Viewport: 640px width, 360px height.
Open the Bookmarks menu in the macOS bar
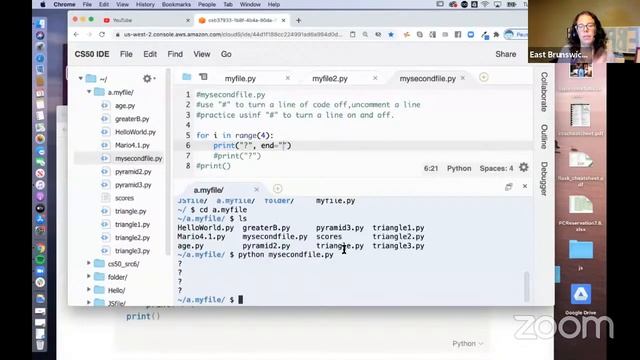(x=176, y=4)
